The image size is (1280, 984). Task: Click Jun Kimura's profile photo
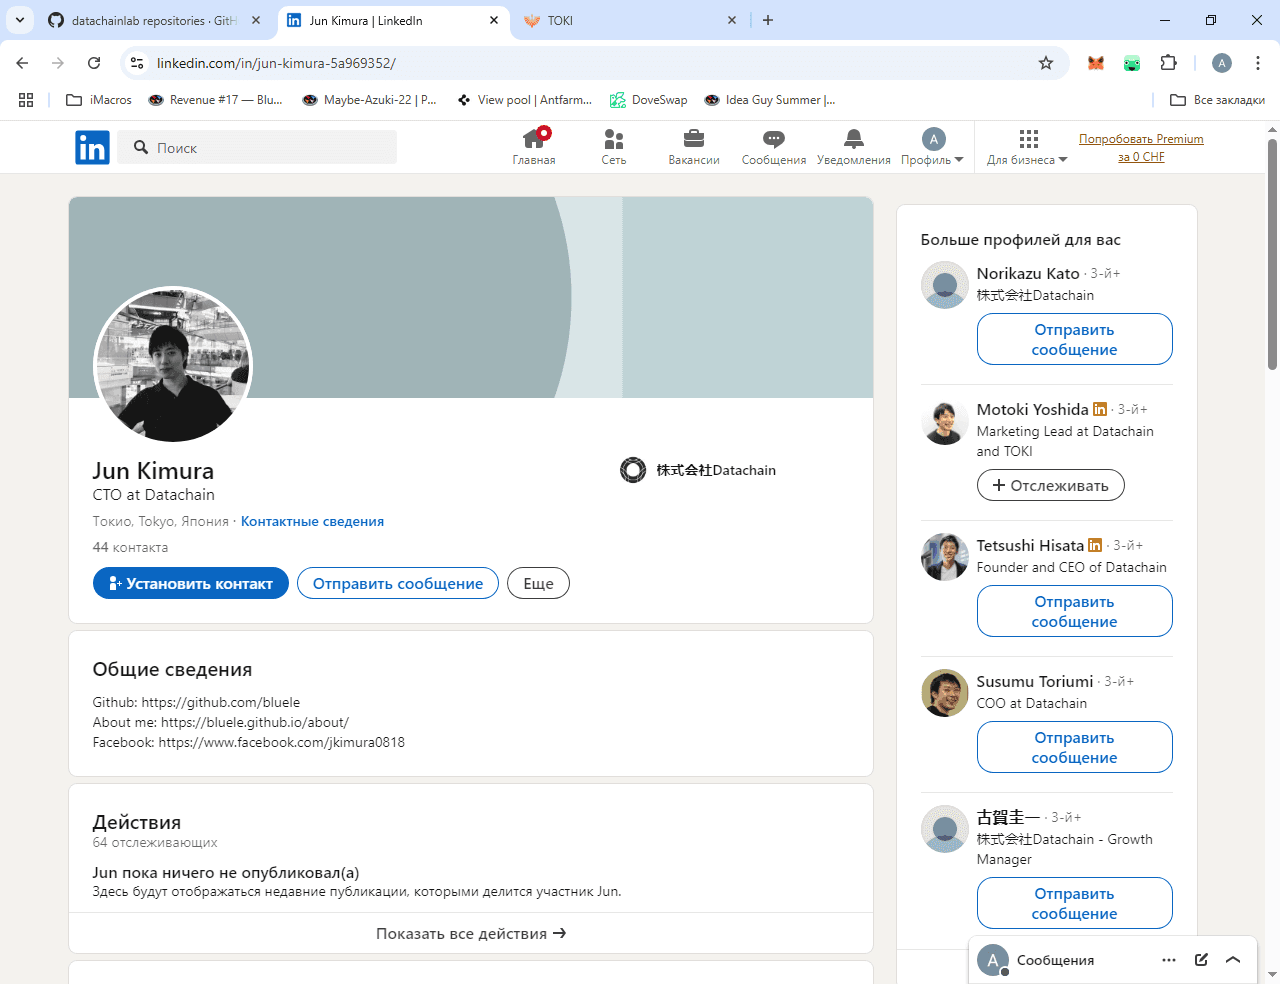173,366
